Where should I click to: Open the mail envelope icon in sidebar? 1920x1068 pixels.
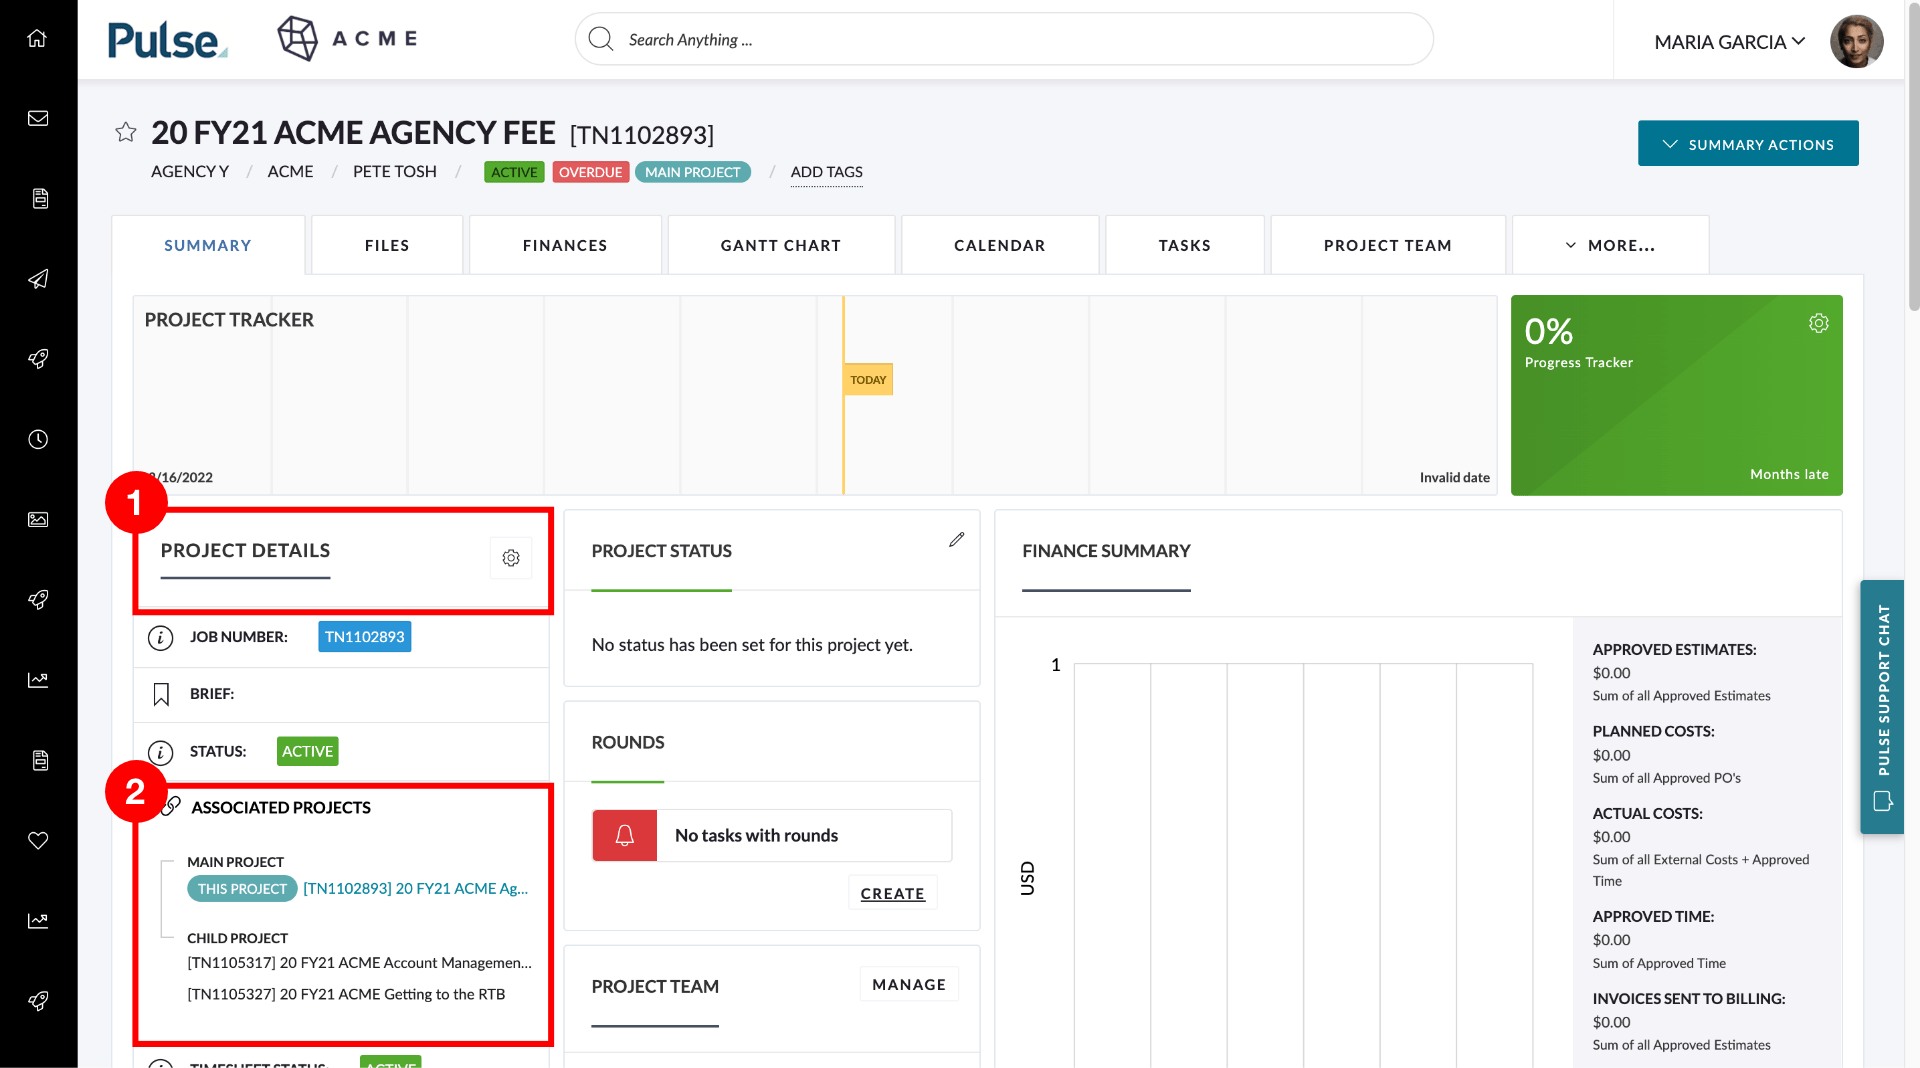(x=38, y=118)
